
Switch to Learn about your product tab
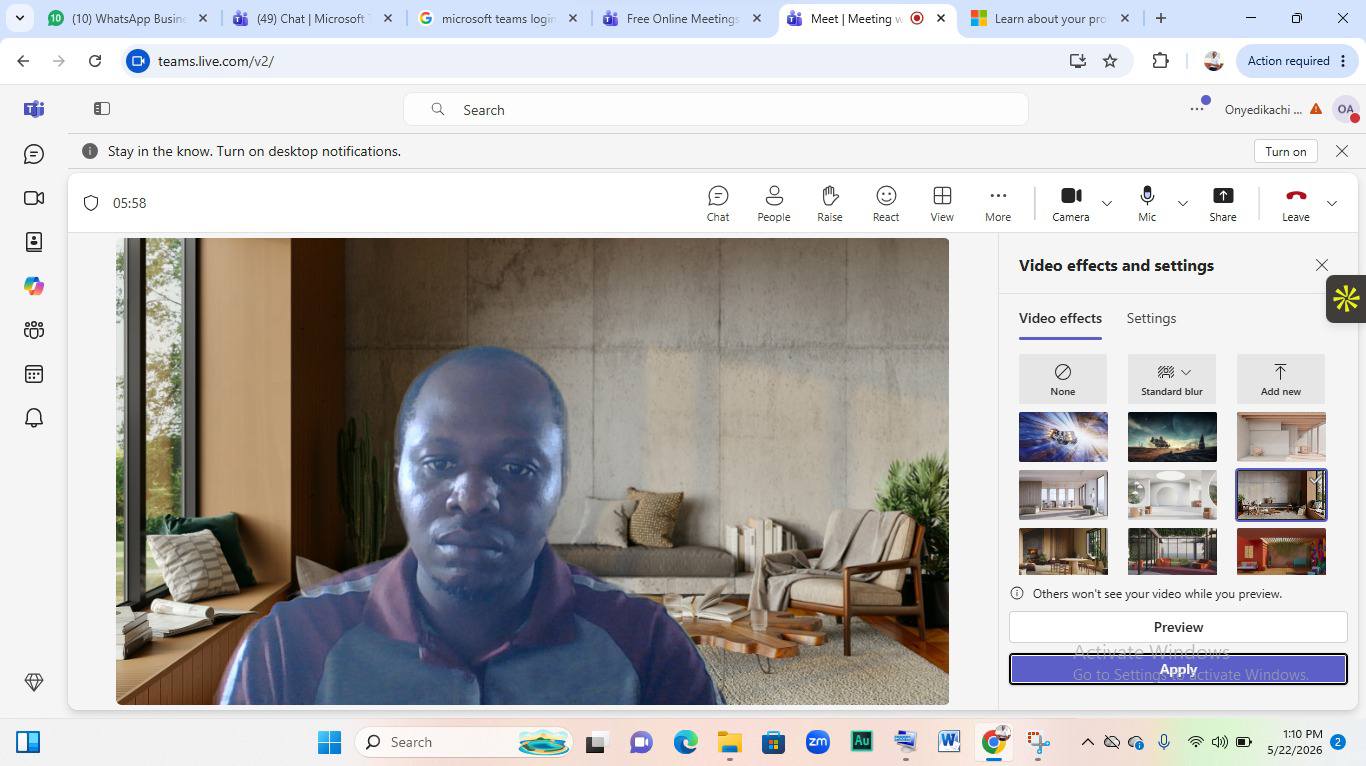[1051, 18]
